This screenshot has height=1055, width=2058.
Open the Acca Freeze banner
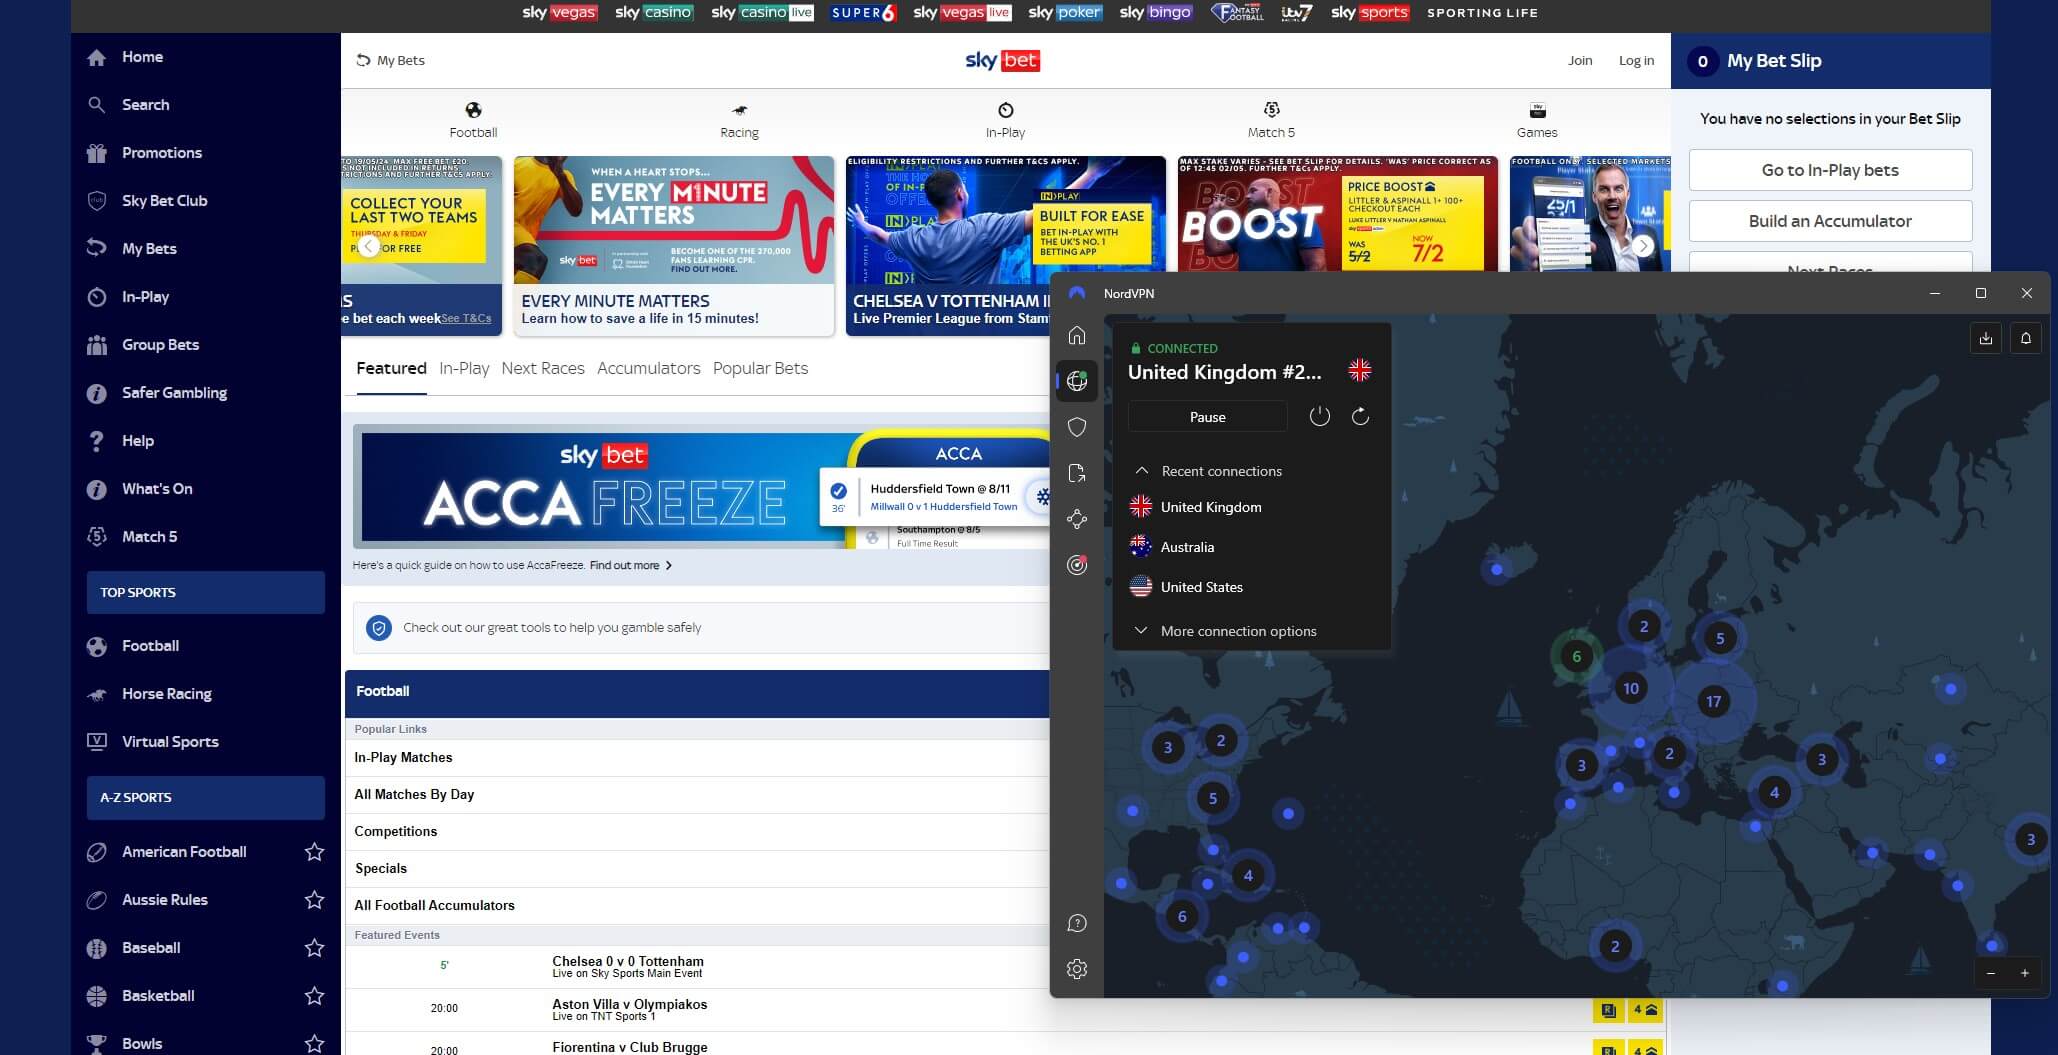(x=700, y=487)
